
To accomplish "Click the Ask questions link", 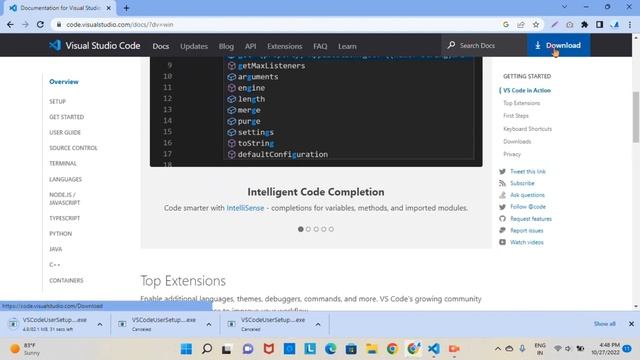I will pos(527,195).
